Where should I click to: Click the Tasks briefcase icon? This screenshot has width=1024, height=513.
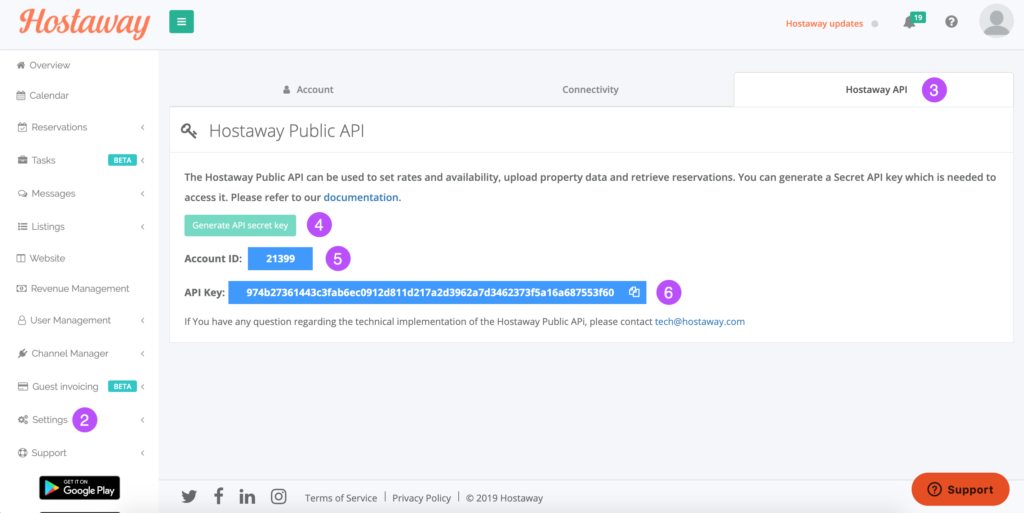(22, 160)
